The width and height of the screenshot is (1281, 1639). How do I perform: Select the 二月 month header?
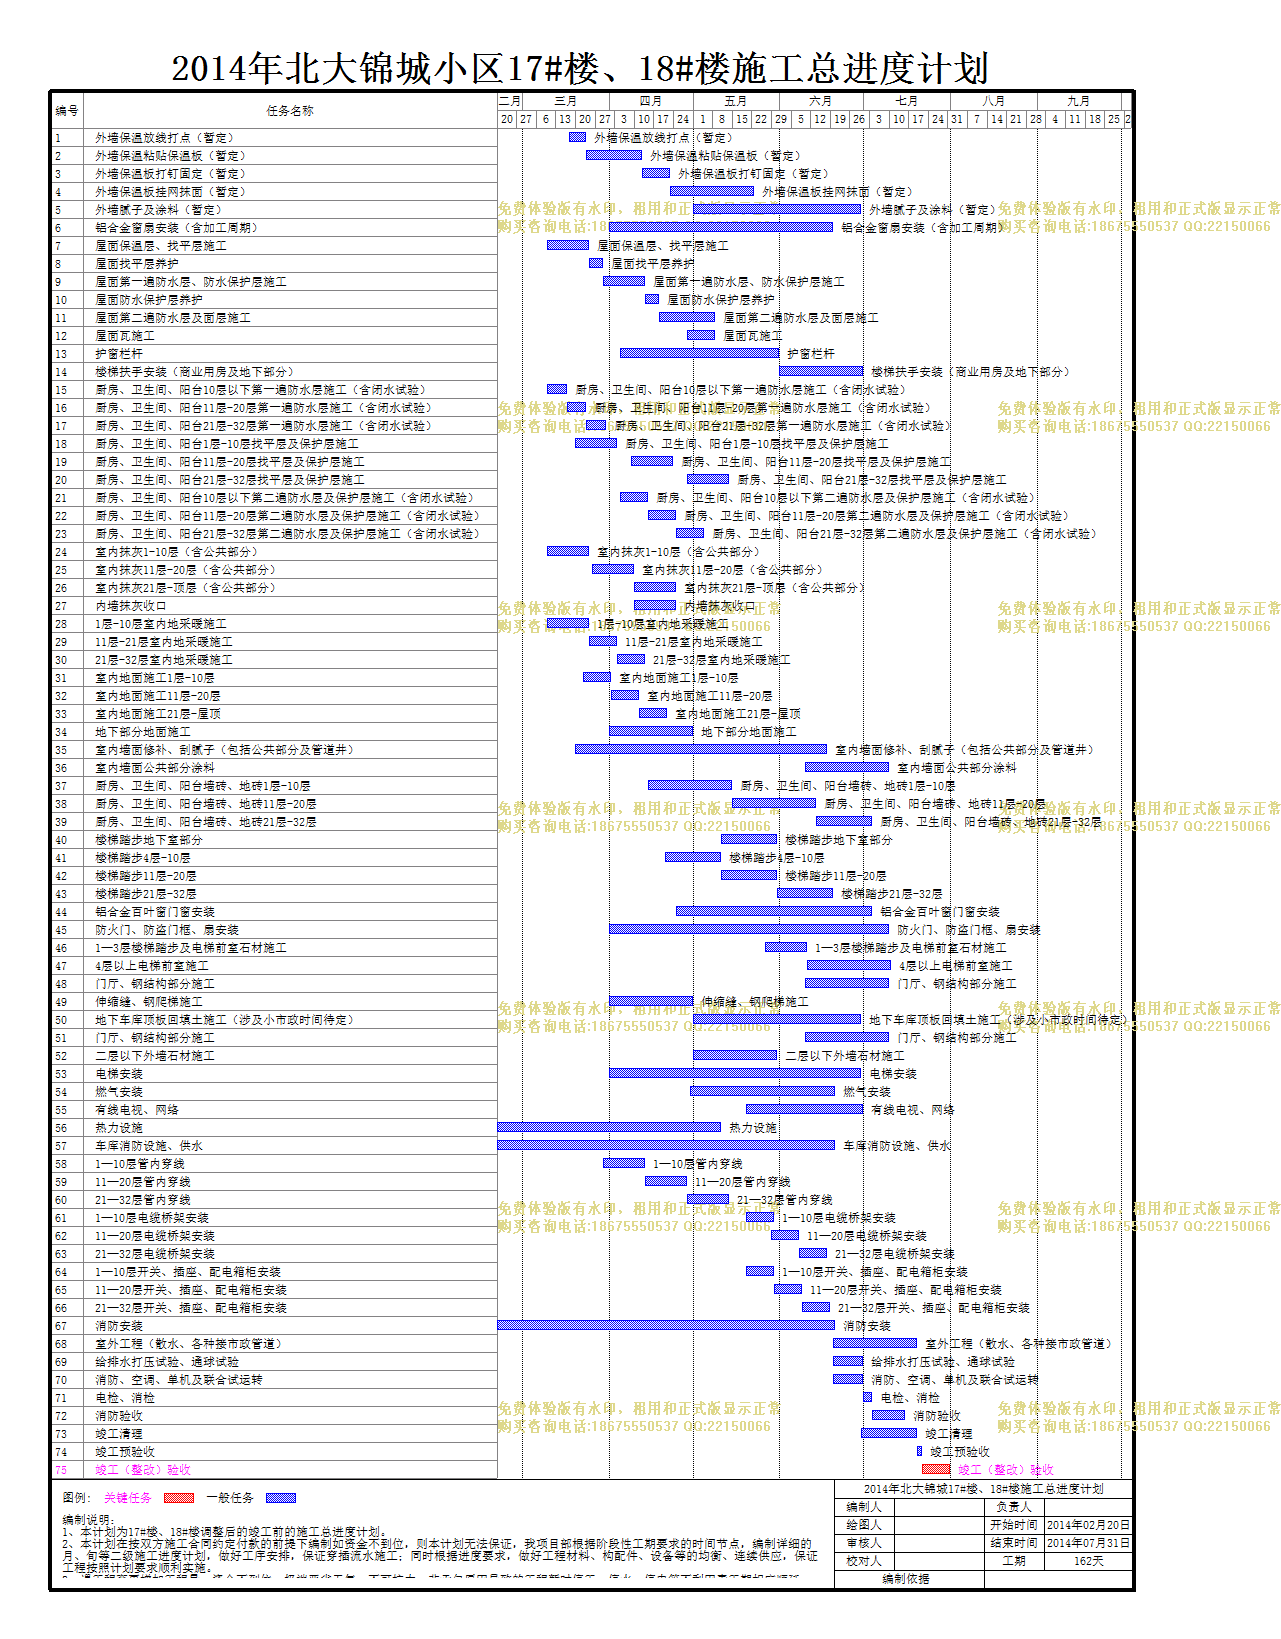pos(510,101)
